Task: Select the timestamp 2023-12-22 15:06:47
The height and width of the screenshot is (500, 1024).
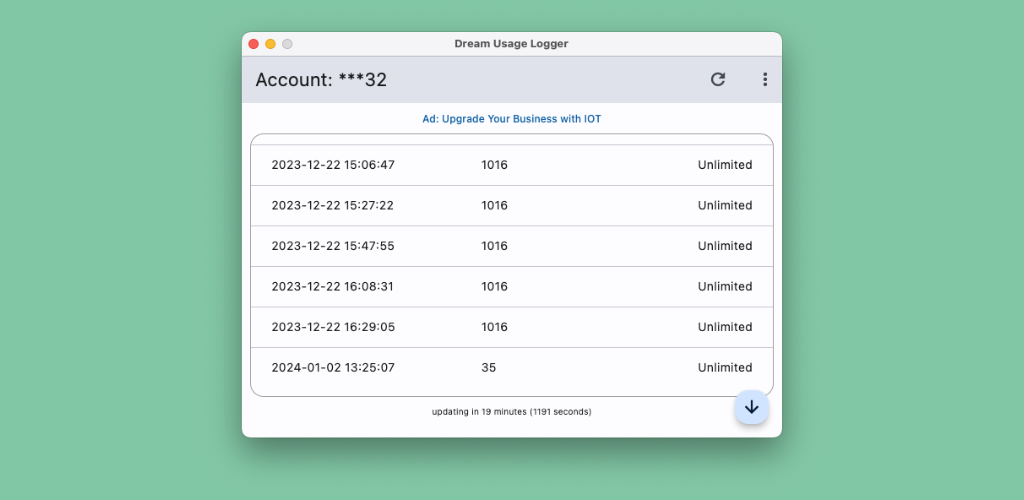Action: click(333, 165)
